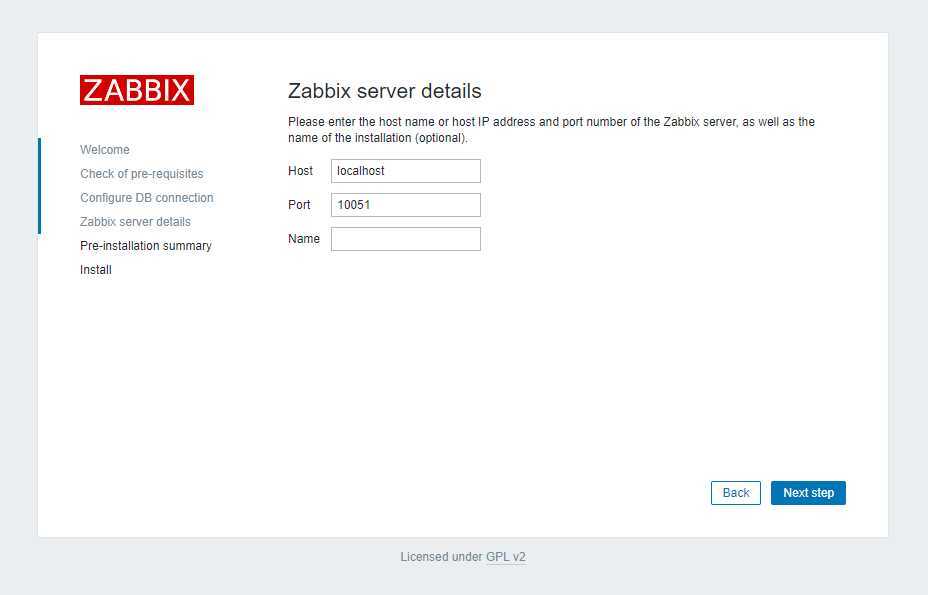Go back with the Back button
Viewport: 928px width, 595px height.
click(x=736, y=493)
